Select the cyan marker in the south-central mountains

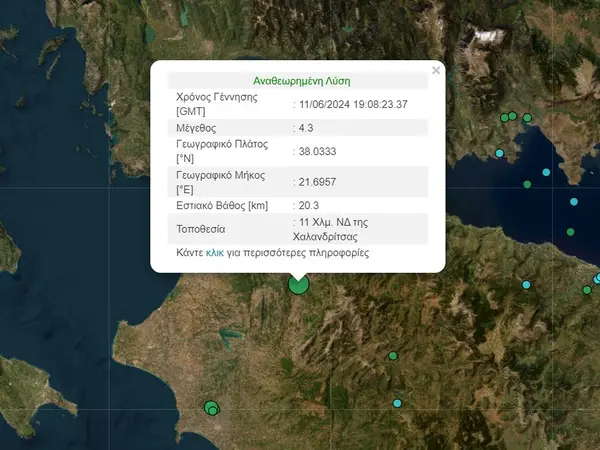[398, 403]
